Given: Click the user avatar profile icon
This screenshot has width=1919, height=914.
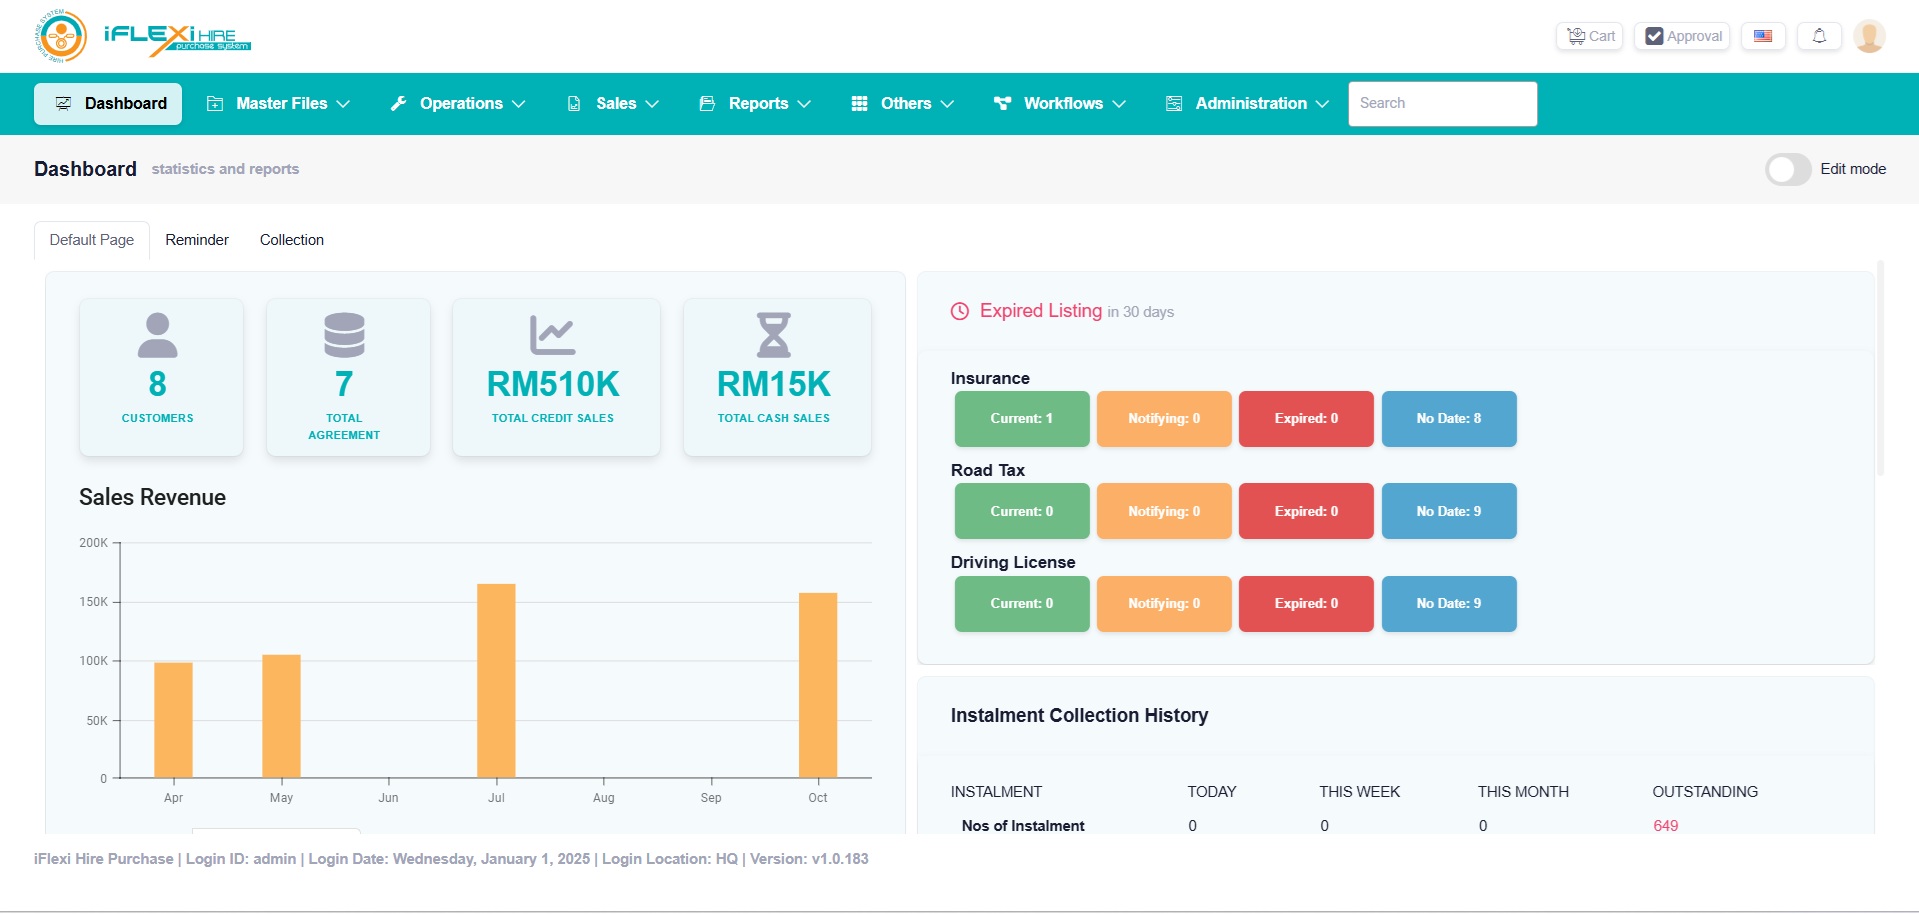Looking at the screenshot, I should click(1868, 36).
